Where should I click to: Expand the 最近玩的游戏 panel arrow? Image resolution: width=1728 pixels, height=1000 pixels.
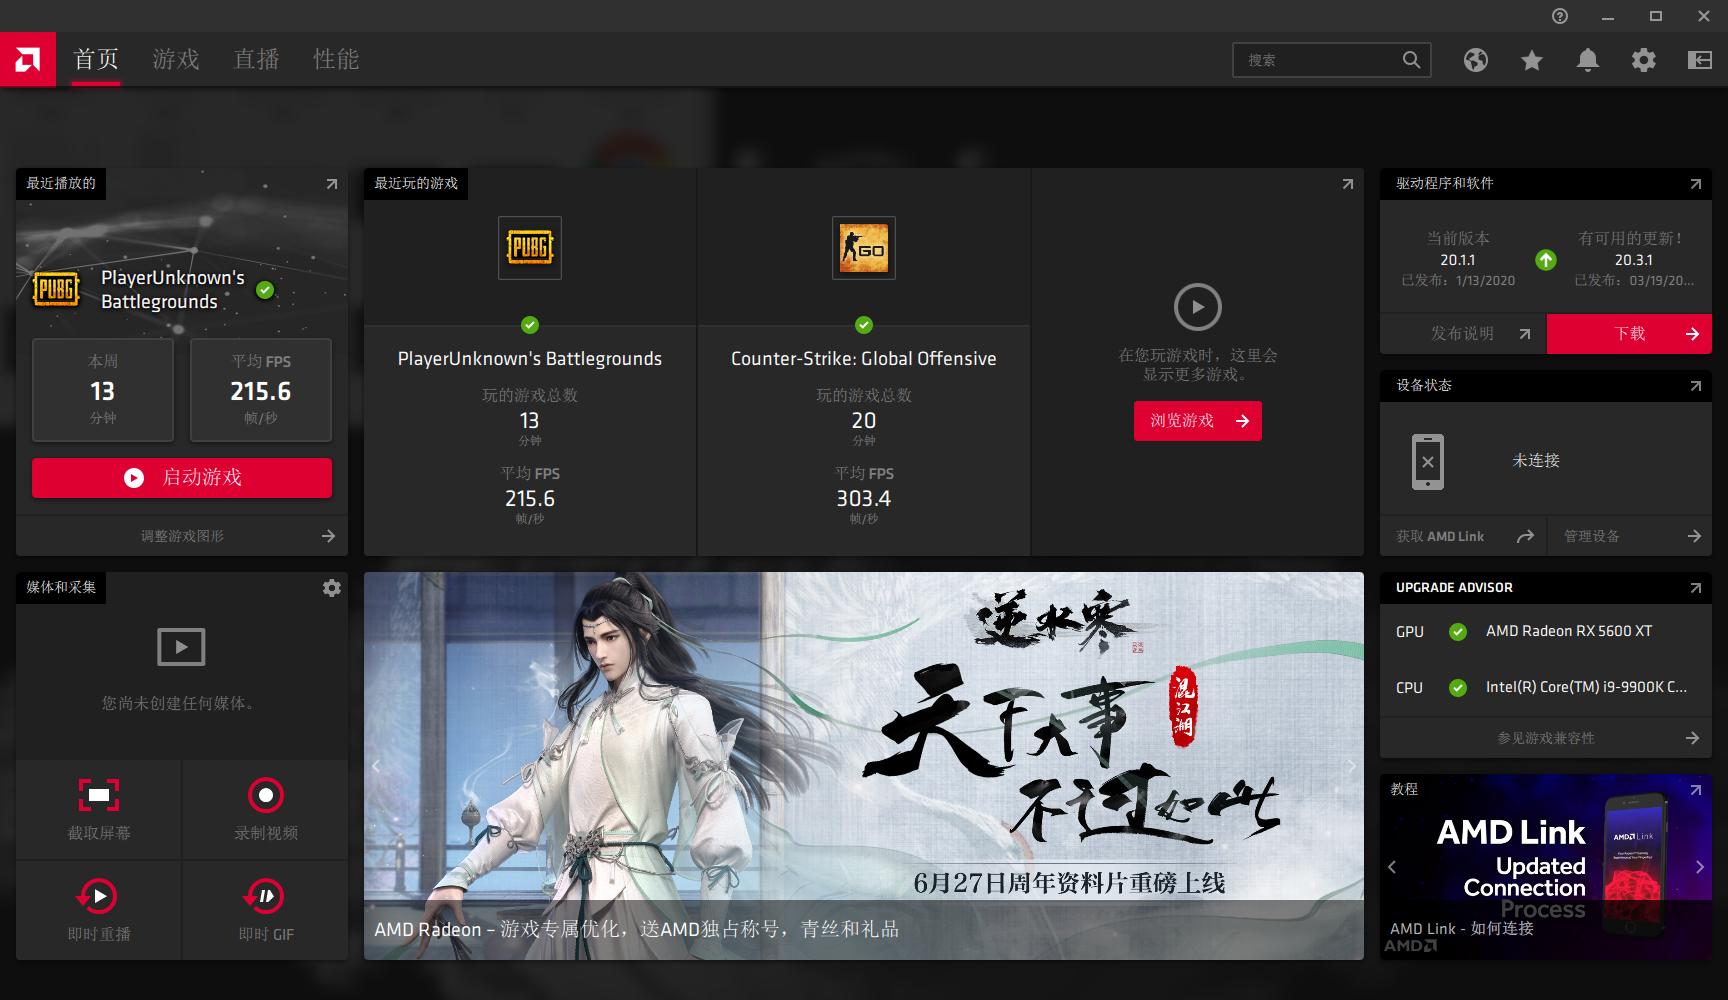[x=1347, y=184]
